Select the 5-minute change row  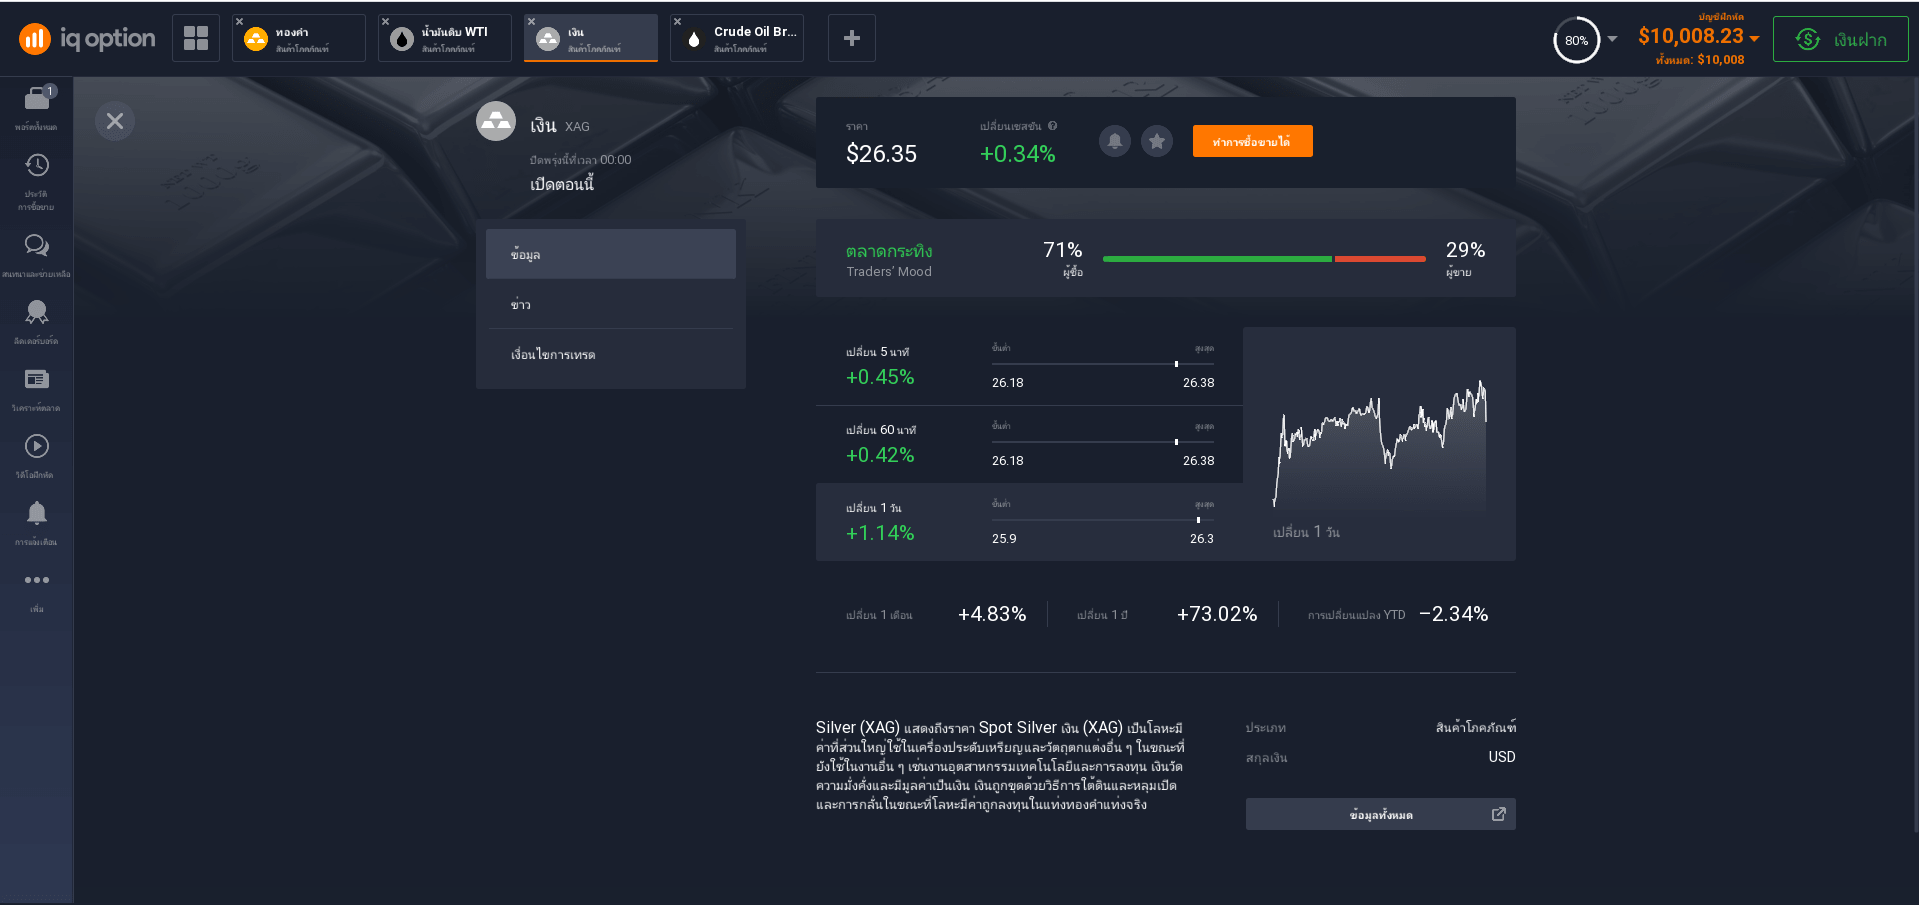[1028, 366]
